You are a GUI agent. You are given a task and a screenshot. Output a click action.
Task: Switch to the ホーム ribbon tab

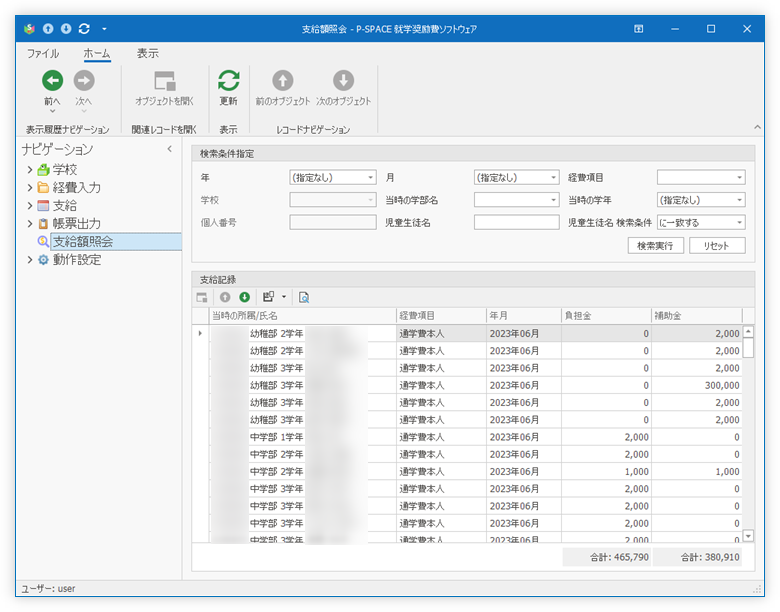click(97, 53)
